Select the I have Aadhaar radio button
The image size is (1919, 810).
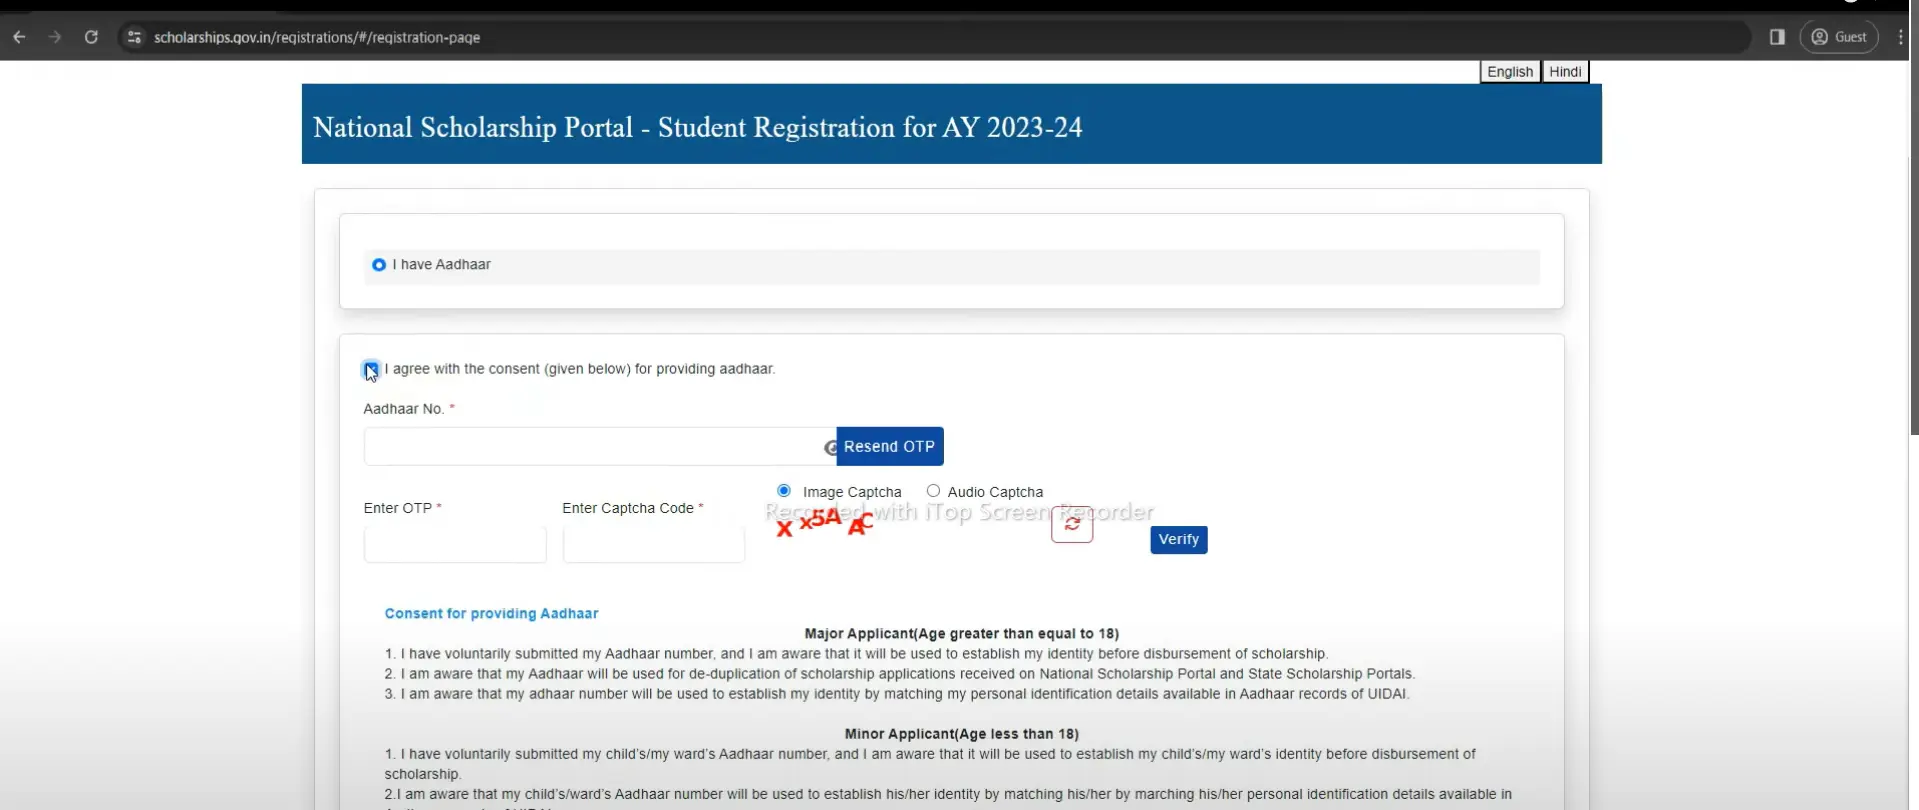(379, 265)
